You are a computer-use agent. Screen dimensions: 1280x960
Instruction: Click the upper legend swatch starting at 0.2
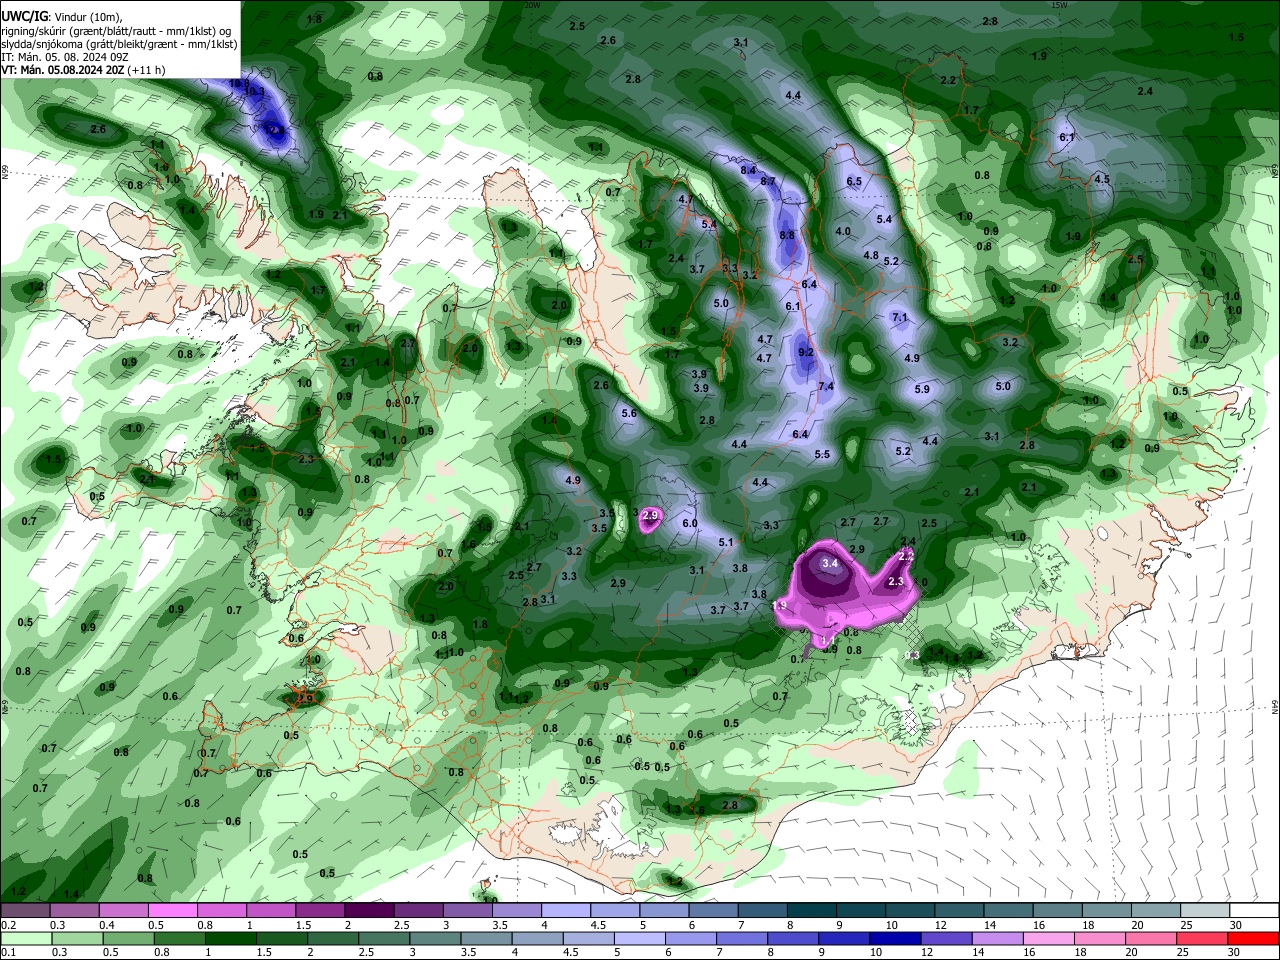25,911
